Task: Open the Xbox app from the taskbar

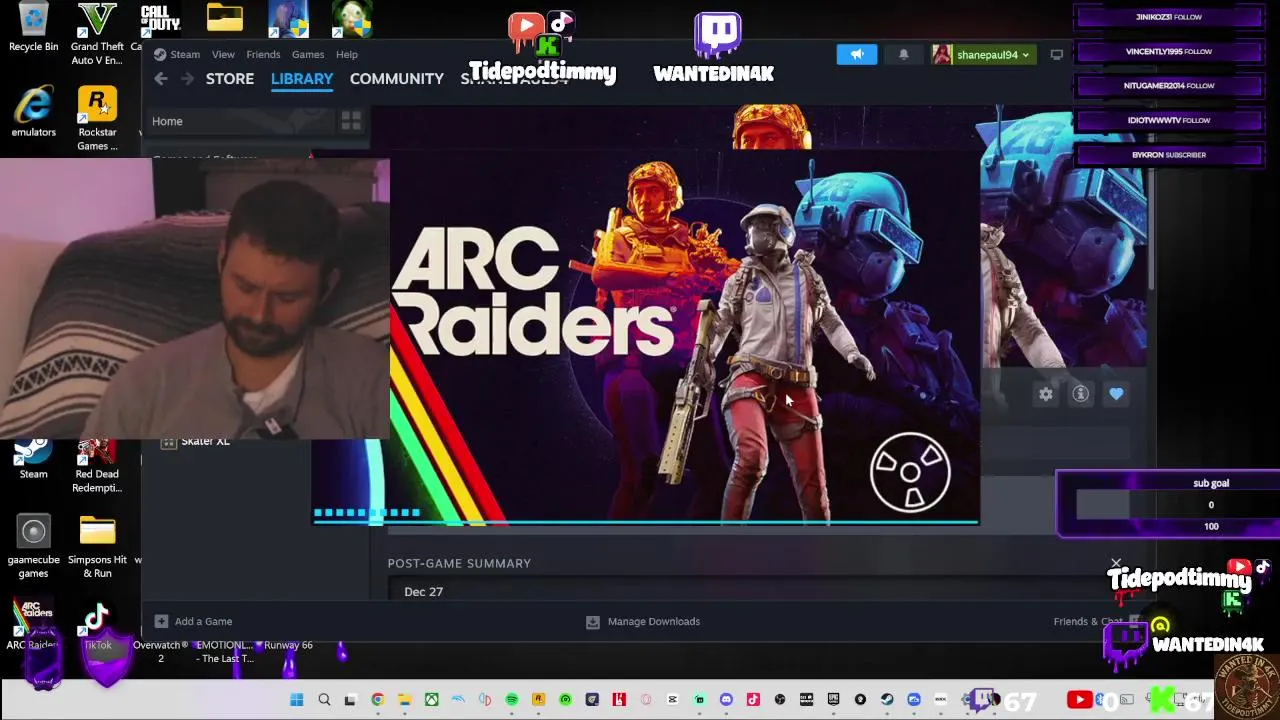Action: (x=431, y=700)
